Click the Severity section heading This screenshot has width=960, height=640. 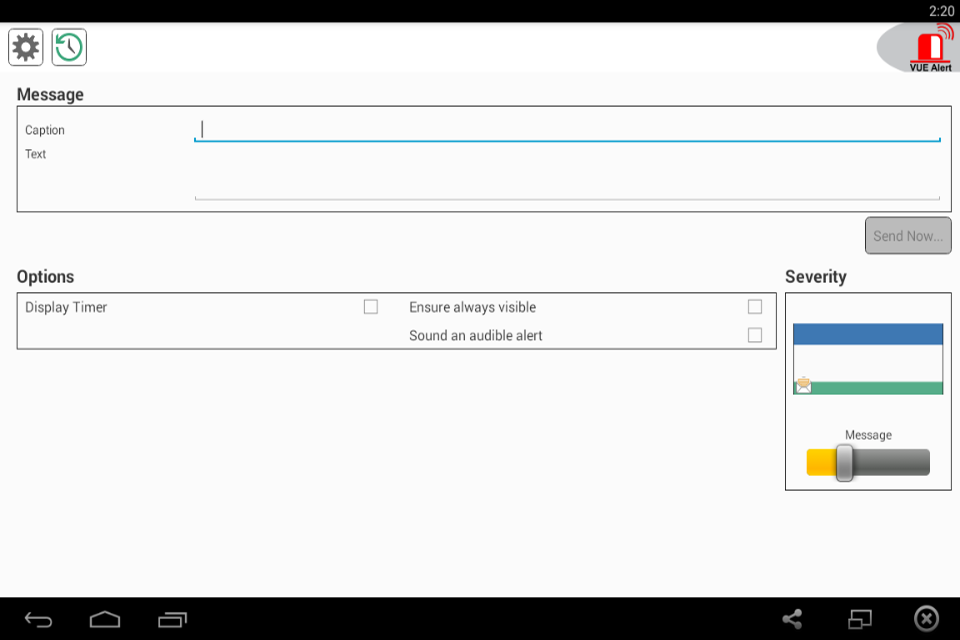tap(816, 277)
